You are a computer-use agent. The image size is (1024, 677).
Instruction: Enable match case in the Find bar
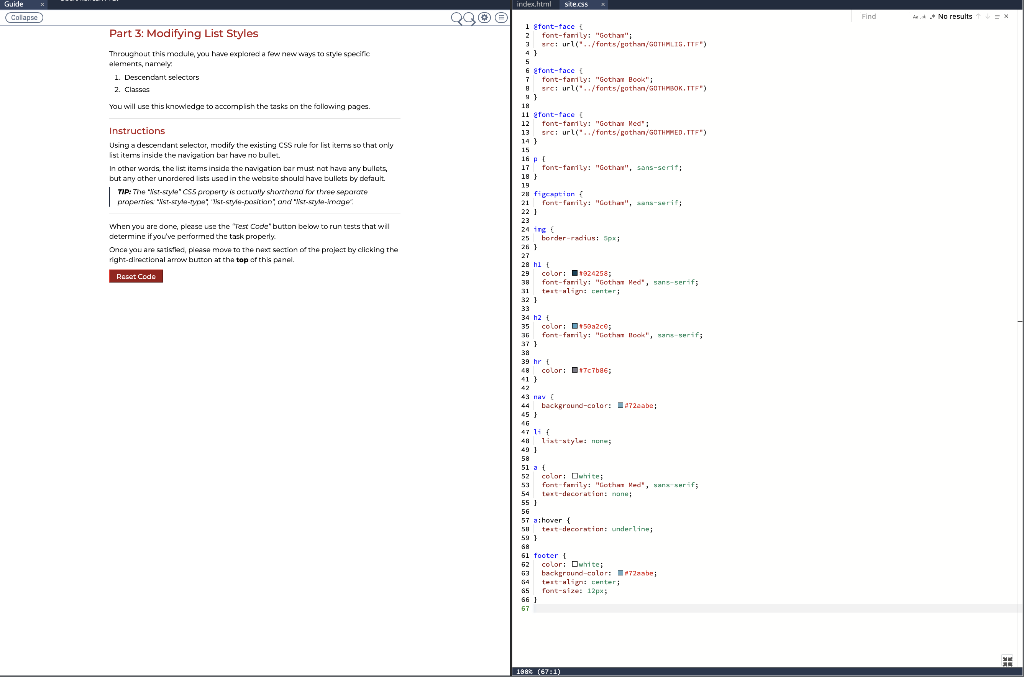coord(914,17)
